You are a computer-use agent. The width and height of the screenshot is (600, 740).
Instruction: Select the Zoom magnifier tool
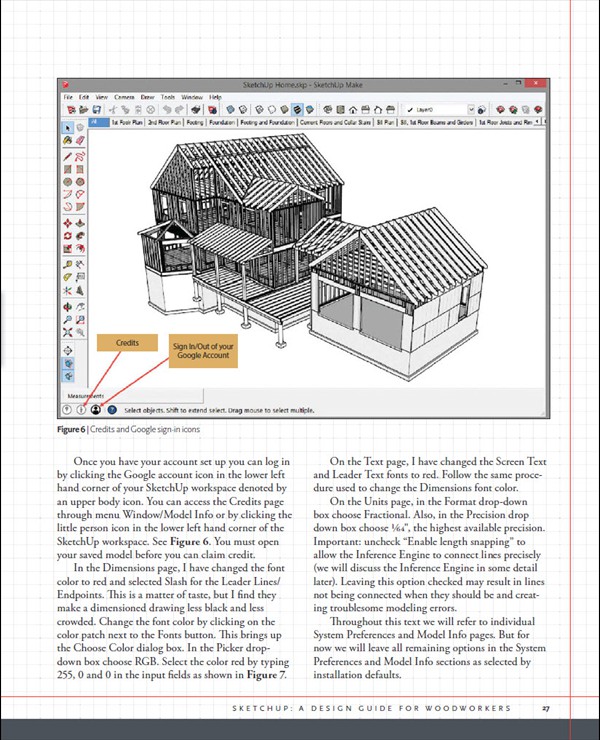click(68, 320)
